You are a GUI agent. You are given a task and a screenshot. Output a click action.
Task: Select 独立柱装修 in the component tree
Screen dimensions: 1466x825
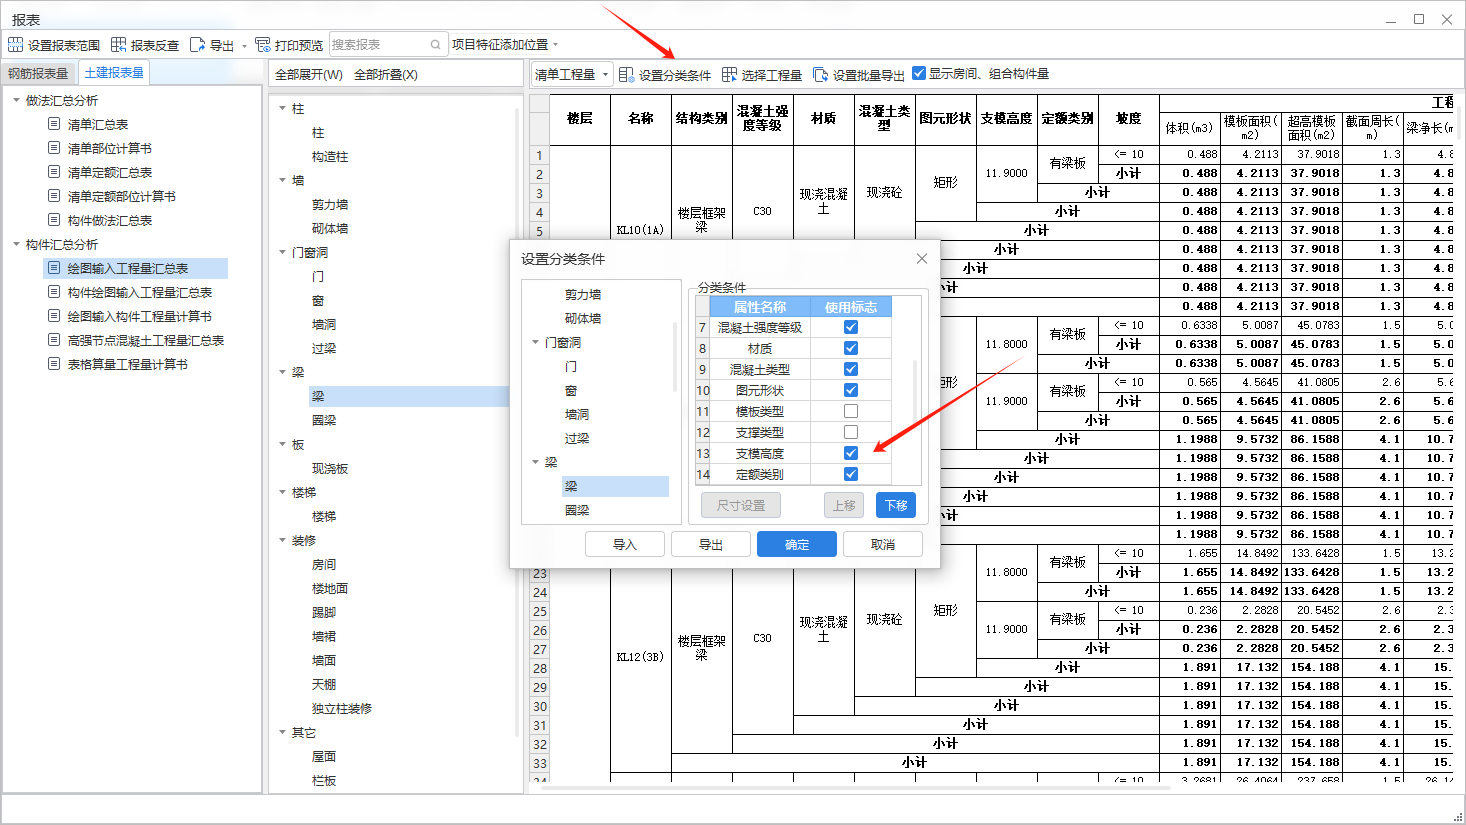[x=342, y=708]
